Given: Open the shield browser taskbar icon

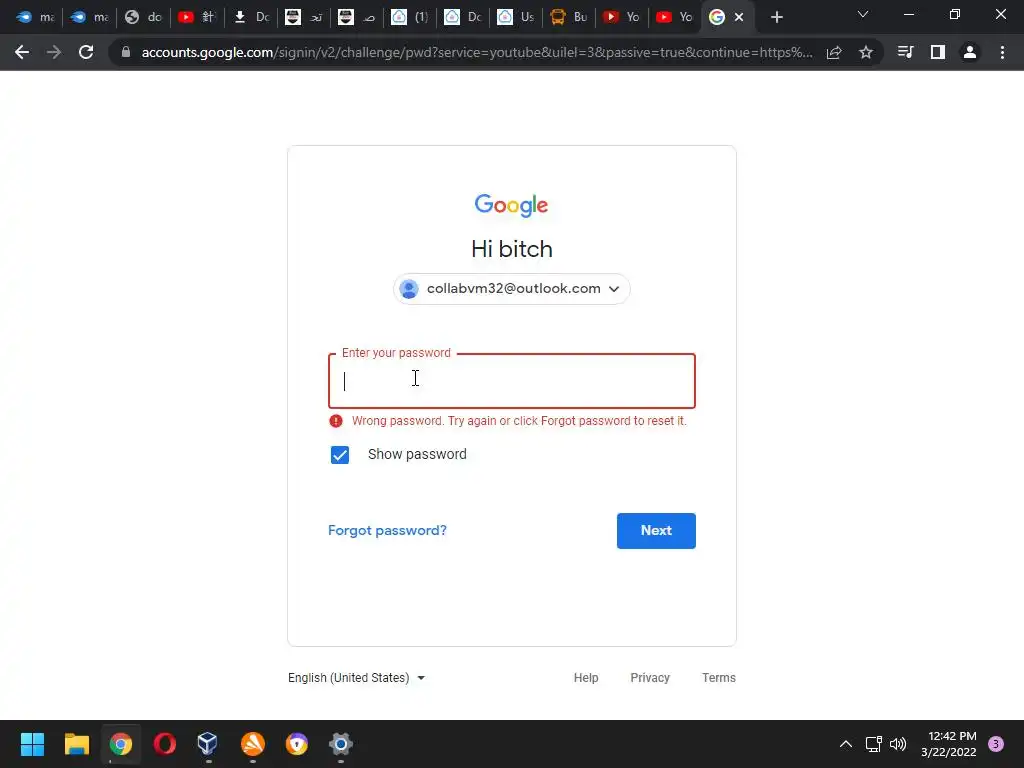Looking at the screenshot, I should click(x=296, y=744).
